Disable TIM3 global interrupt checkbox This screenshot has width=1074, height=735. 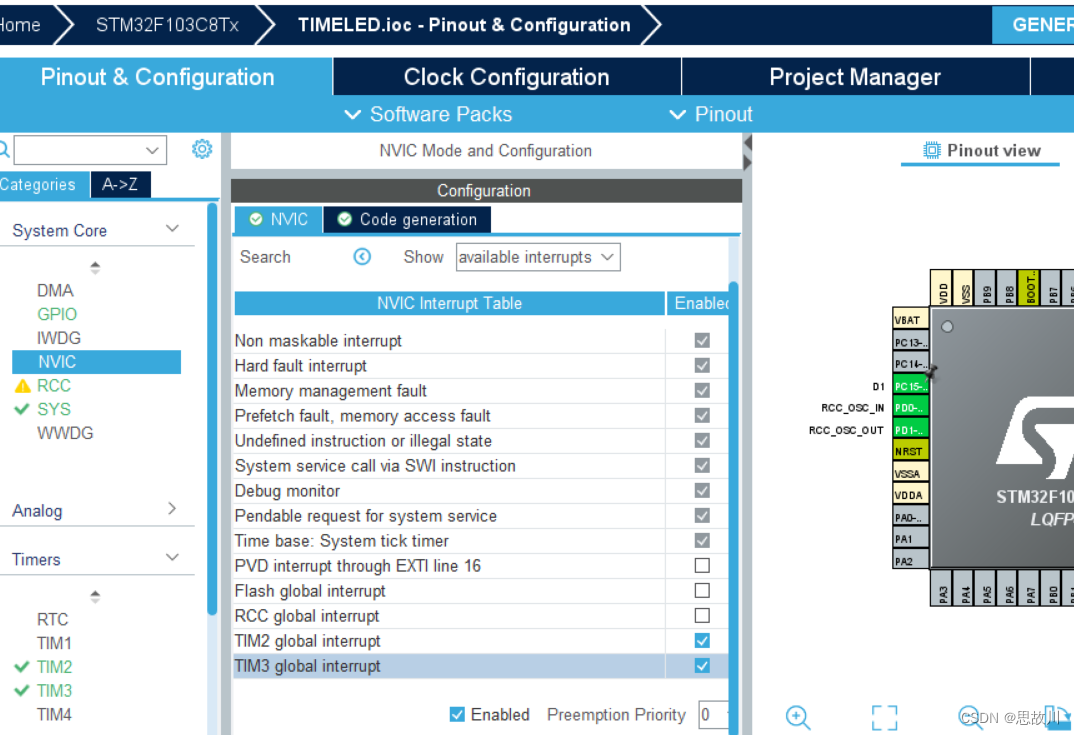pos(702,665)
